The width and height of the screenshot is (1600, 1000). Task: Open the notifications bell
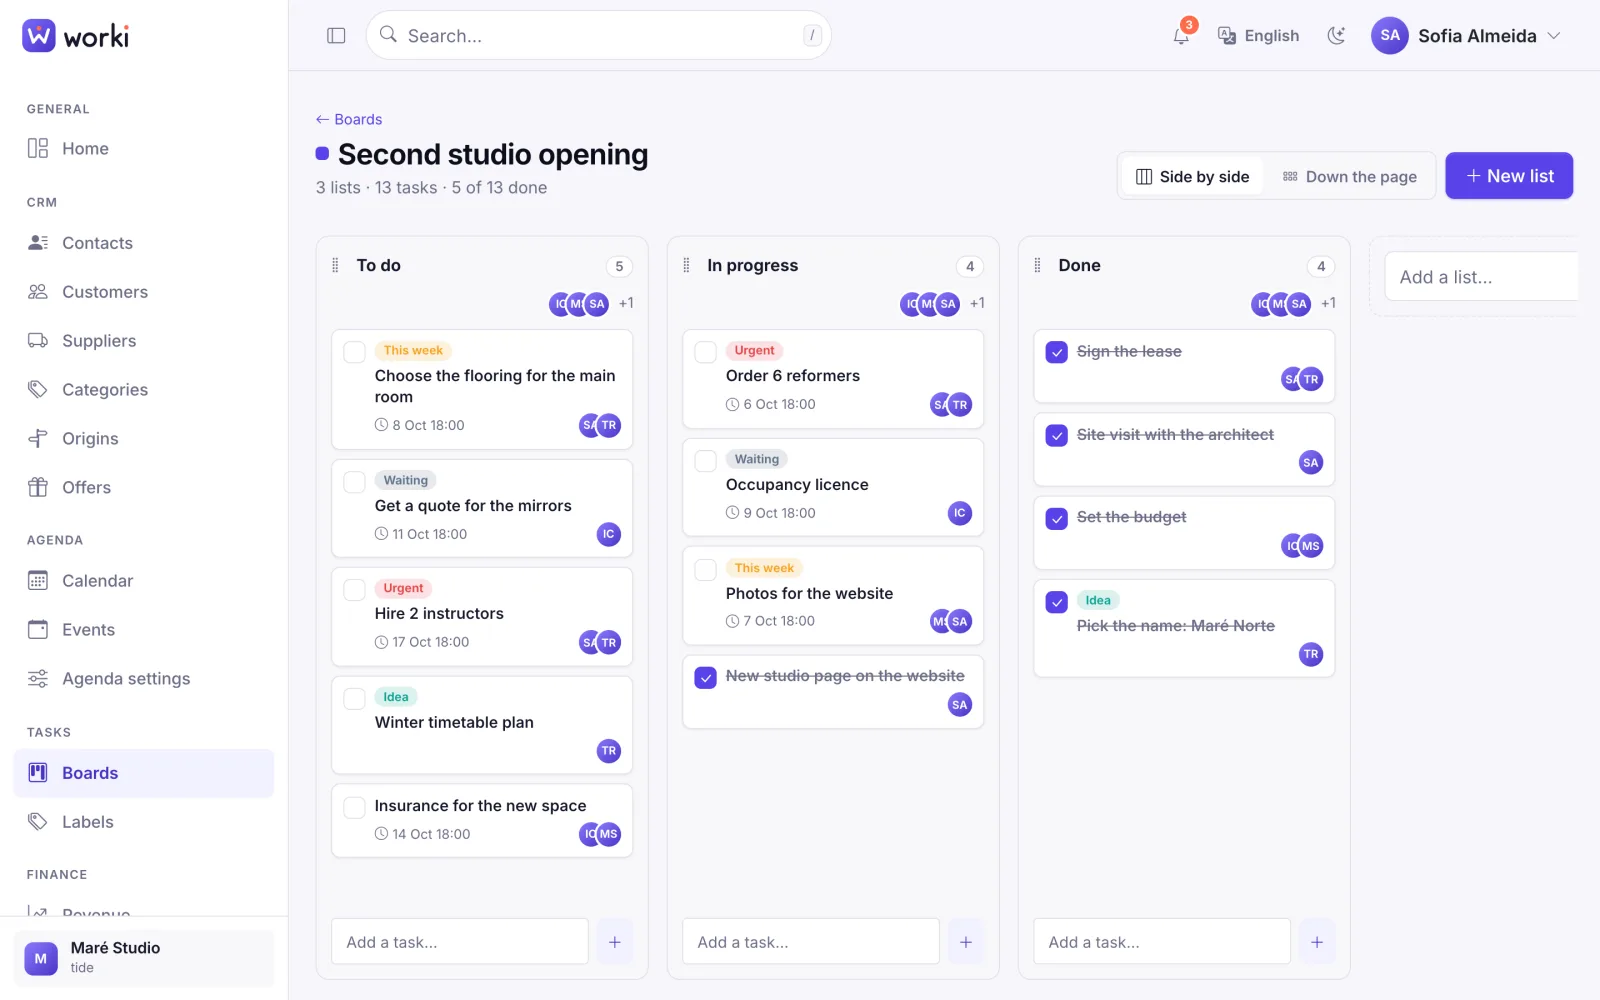[1182, 36]
